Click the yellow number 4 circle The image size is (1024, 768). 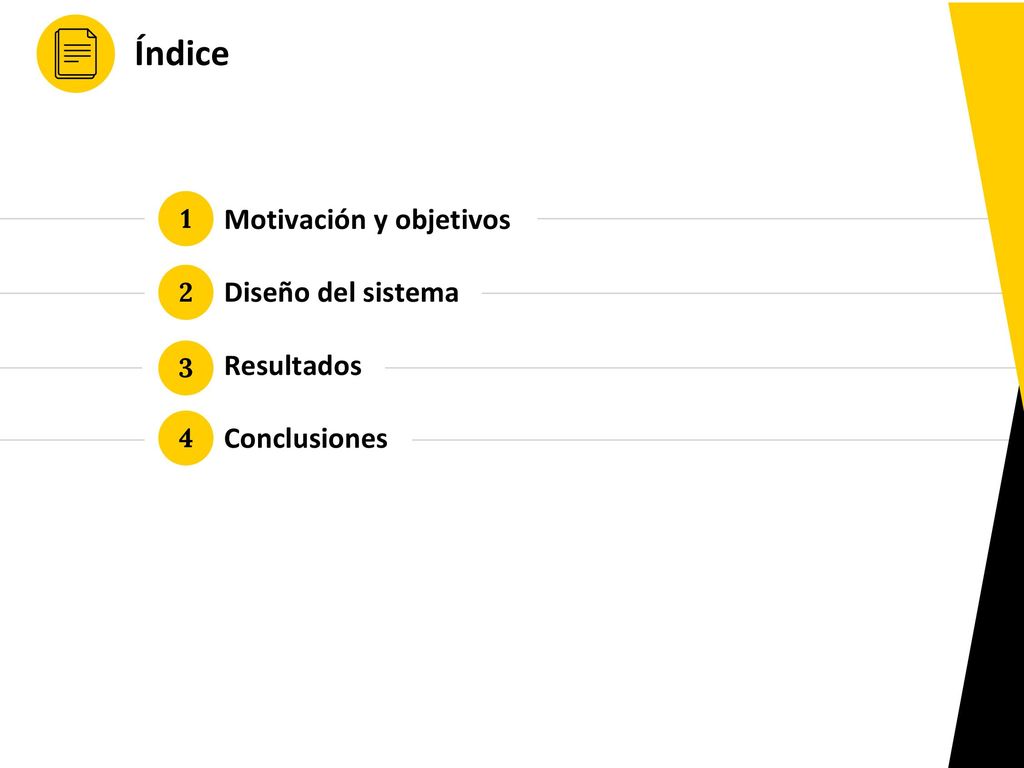coord(185,438)
